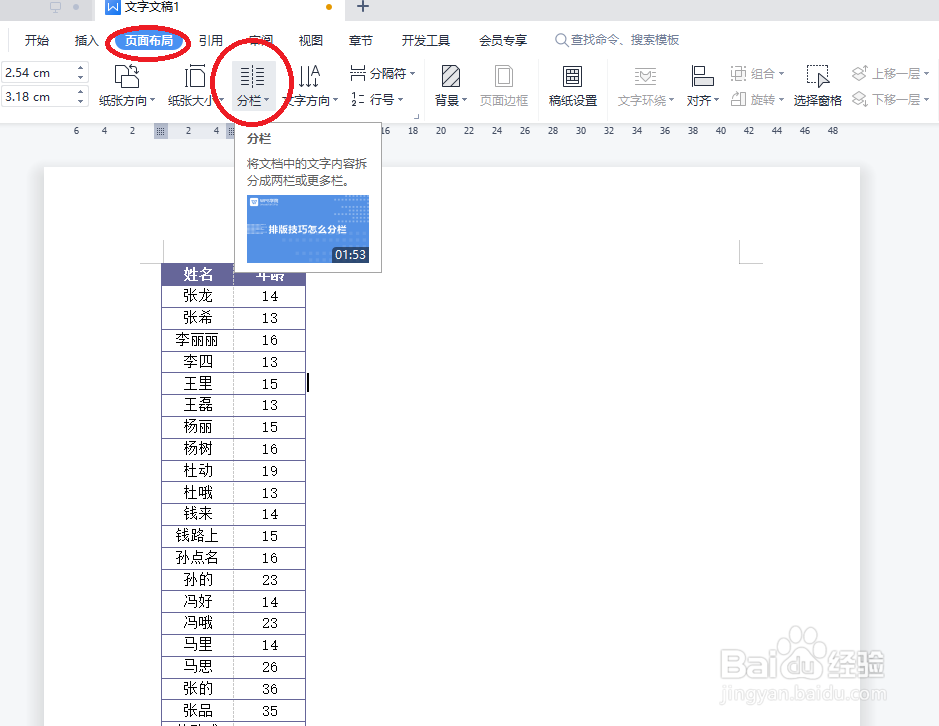
Task: Click age cell 35 beside 张品
Action: point(269,710)
